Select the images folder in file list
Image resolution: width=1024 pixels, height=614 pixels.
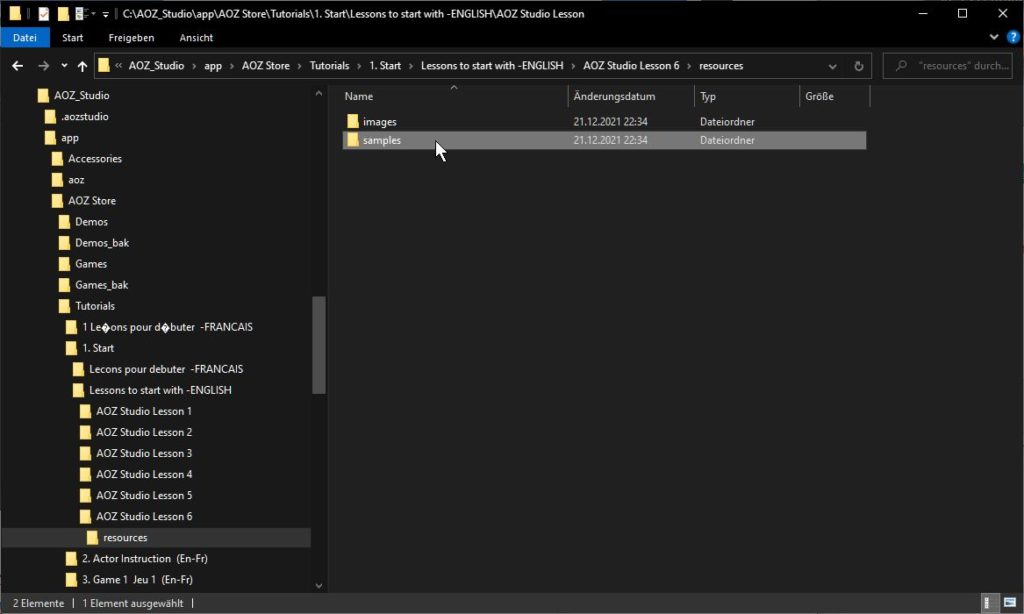pyautogui.click(x=380, y=122)
